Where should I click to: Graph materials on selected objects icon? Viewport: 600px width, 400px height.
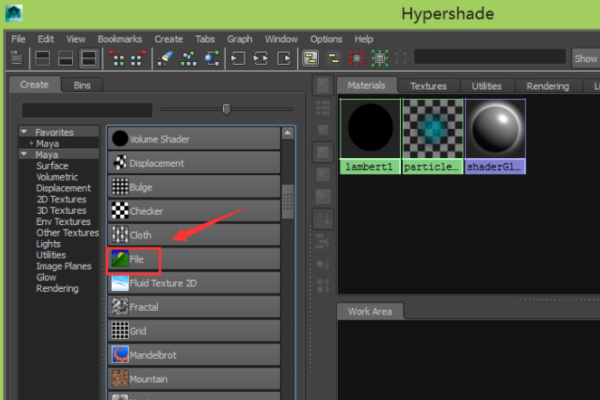[212, 59]
